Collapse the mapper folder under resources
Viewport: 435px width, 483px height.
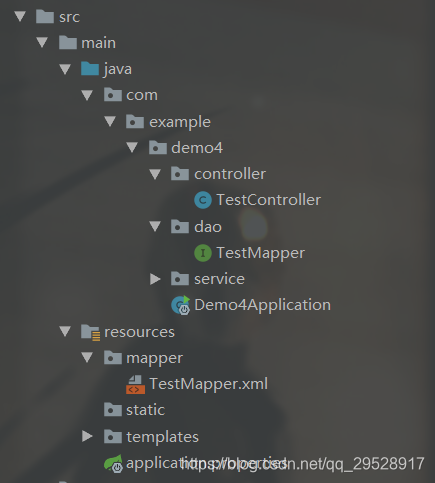pyautogui.click(x=87, y=357)
